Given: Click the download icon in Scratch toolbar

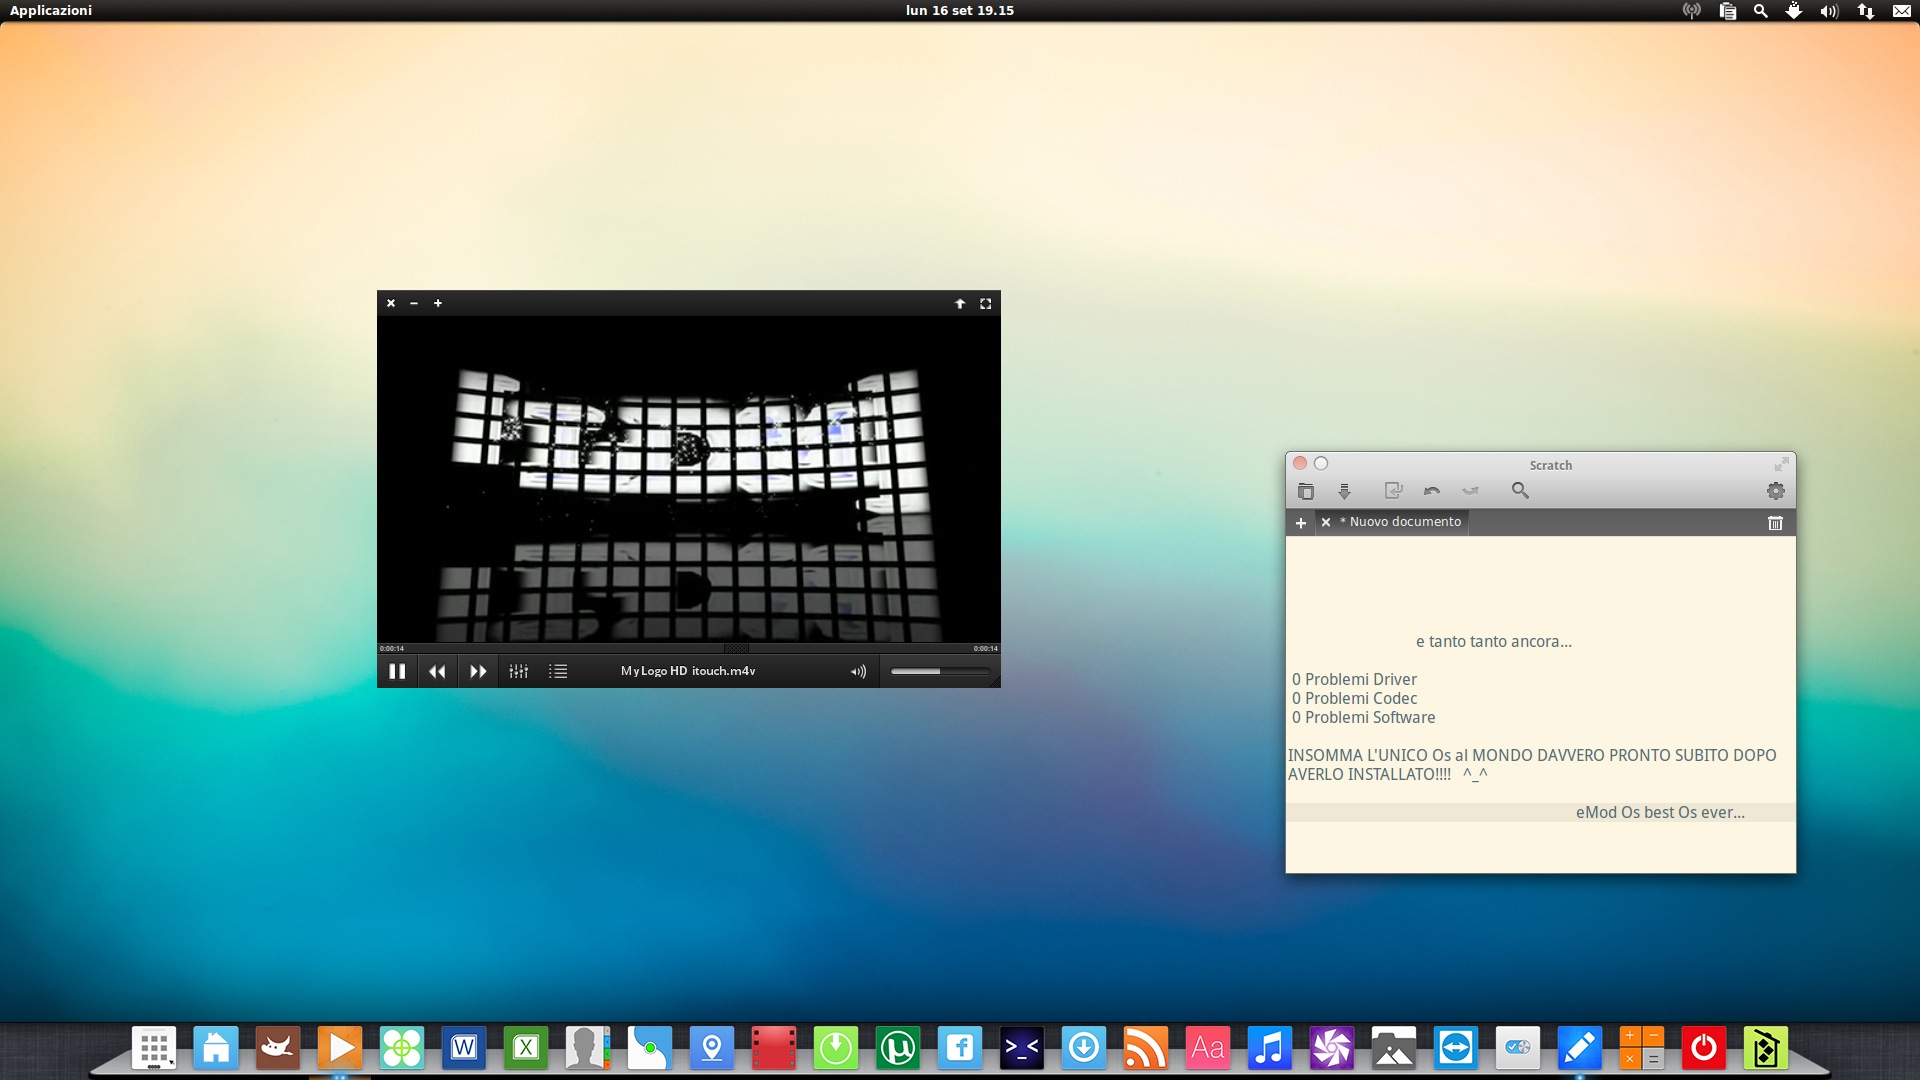Looking at the screenshot, I should coord(1346,489).
